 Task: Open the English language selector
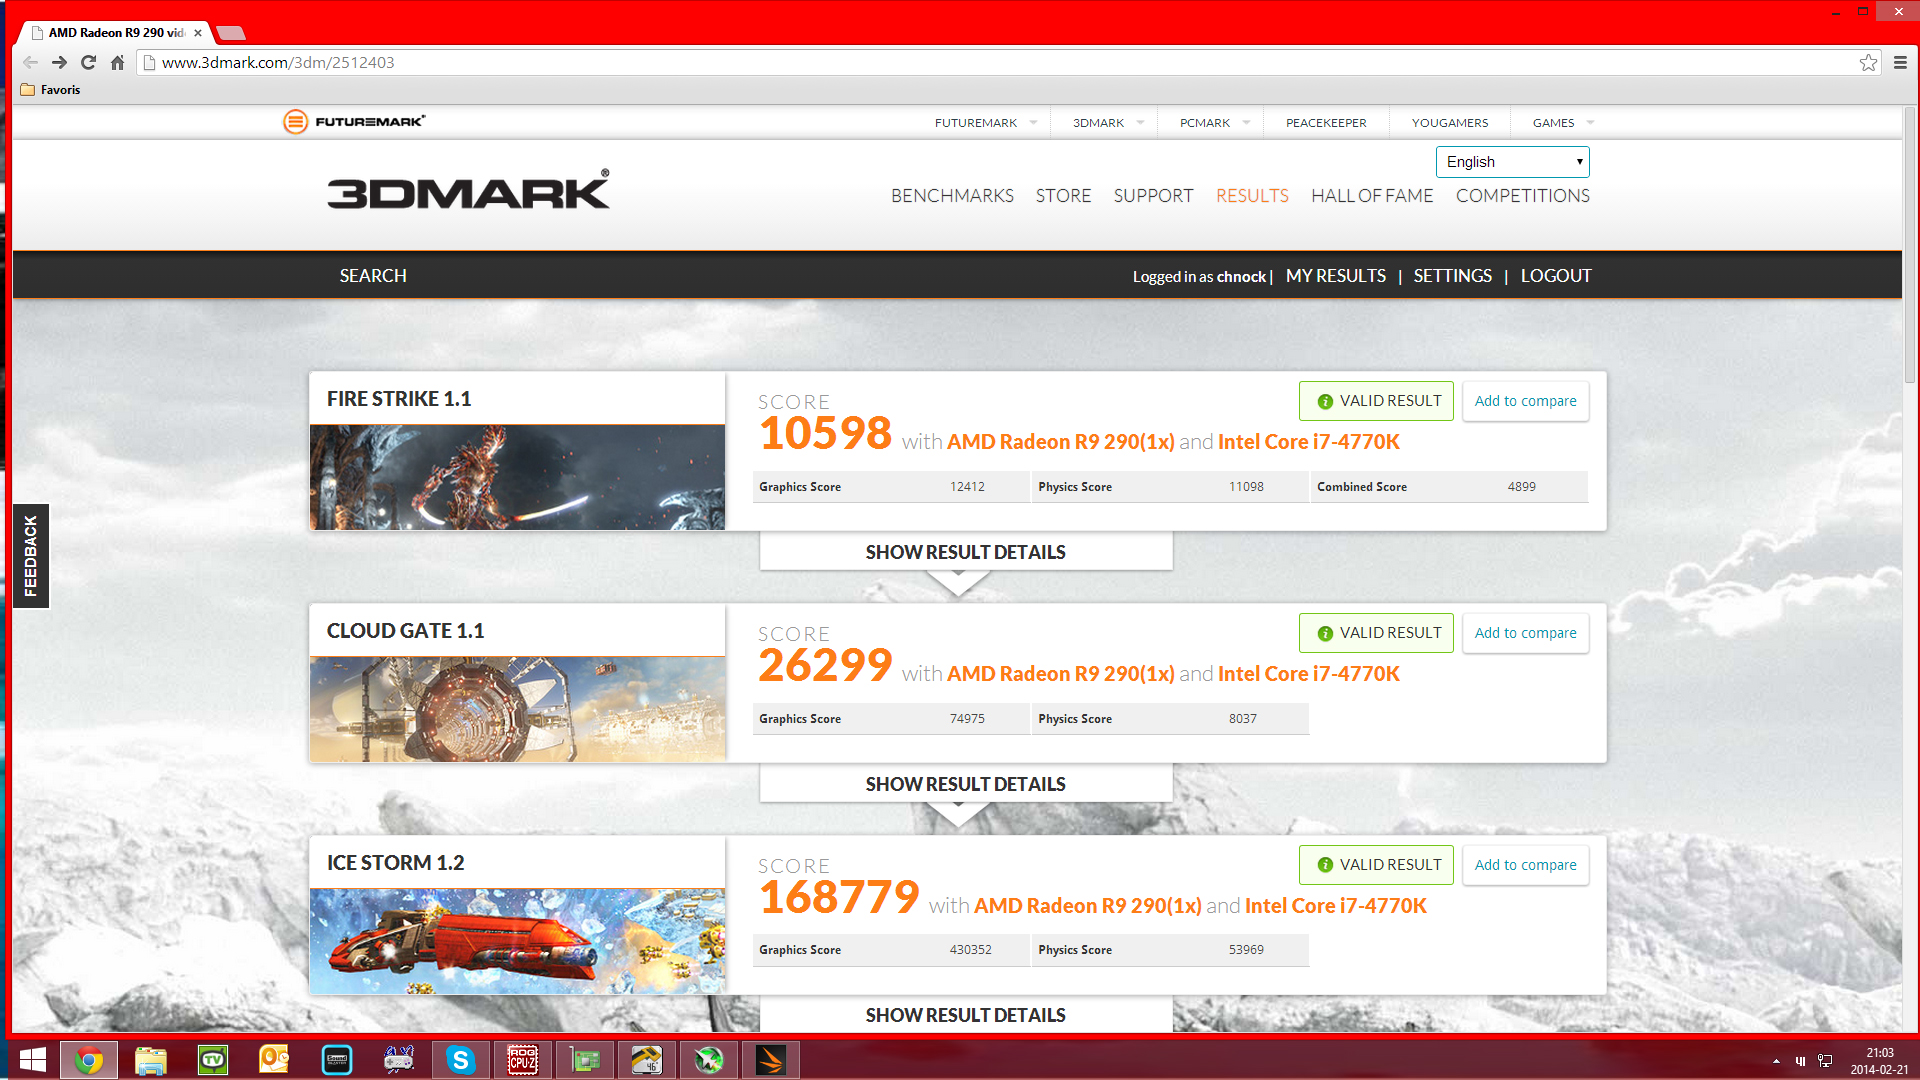pos(1512,162)
